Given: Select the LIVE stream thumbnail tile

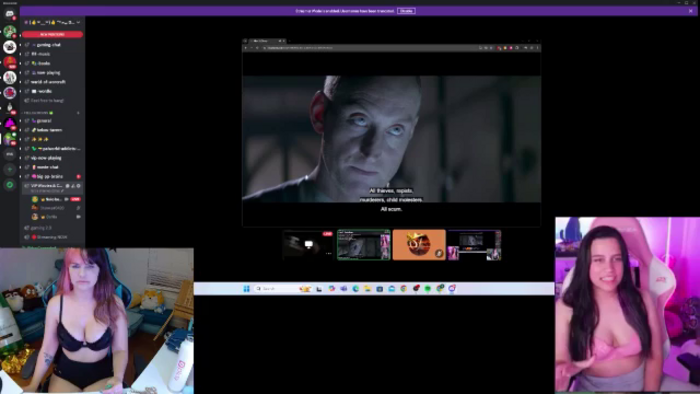Looking at the screenshot, I should click(308, 245).
